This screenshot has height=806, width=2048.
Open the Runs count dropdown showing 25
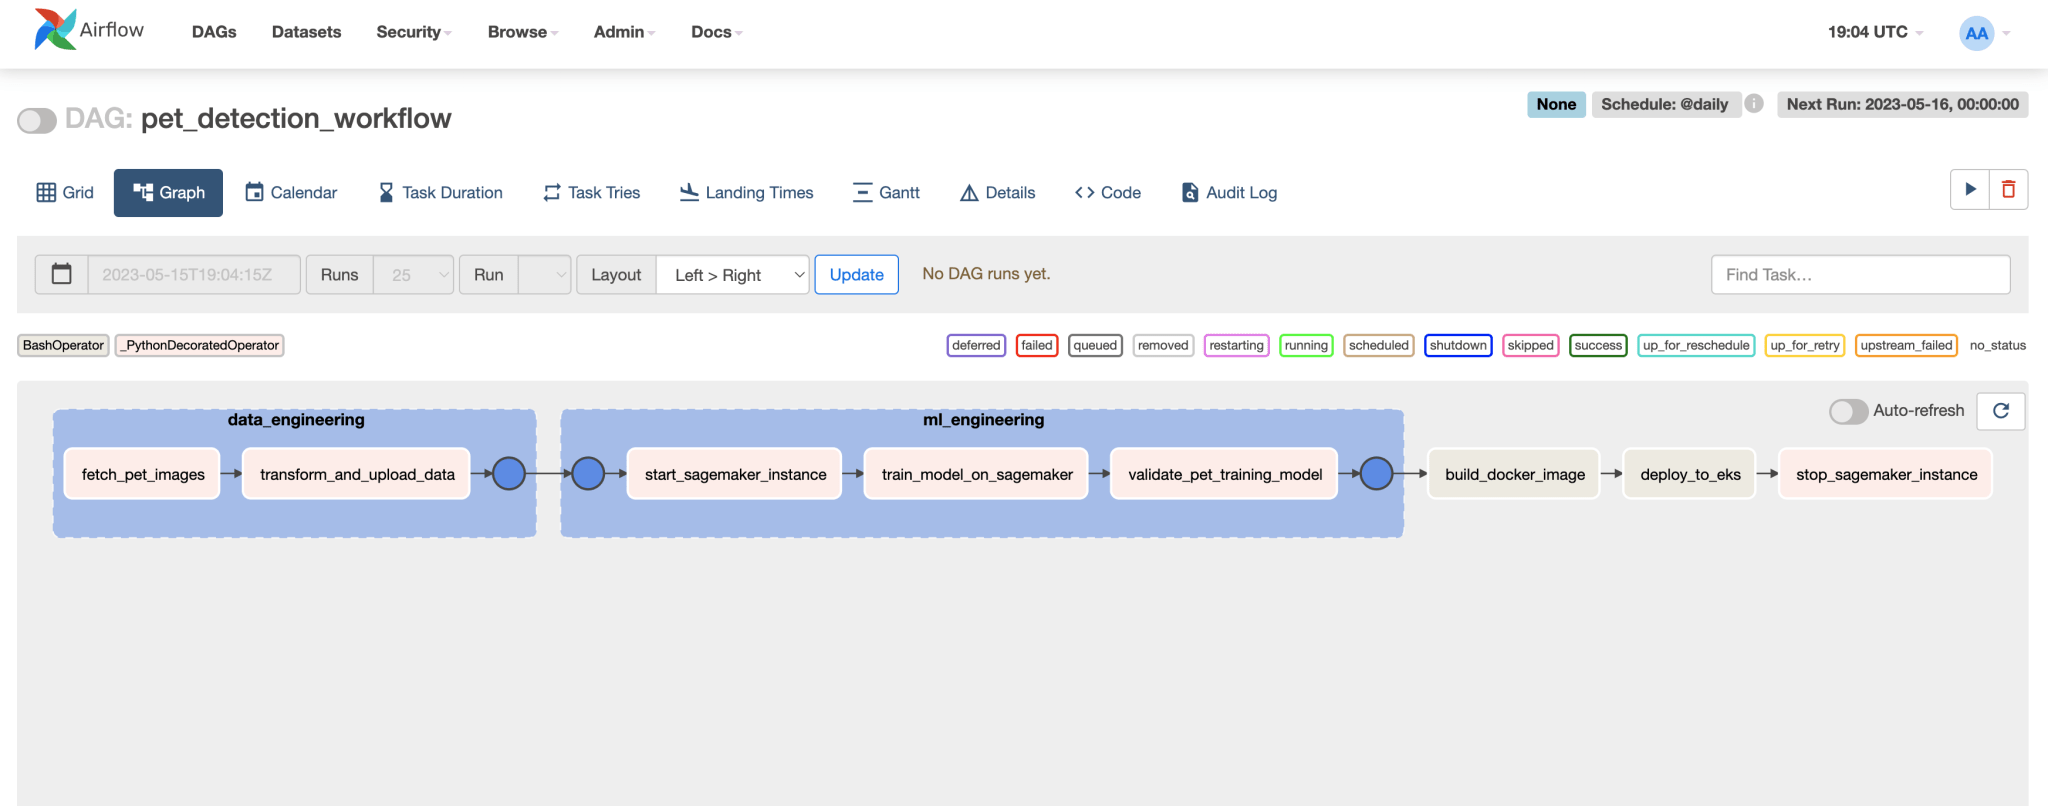414,274
